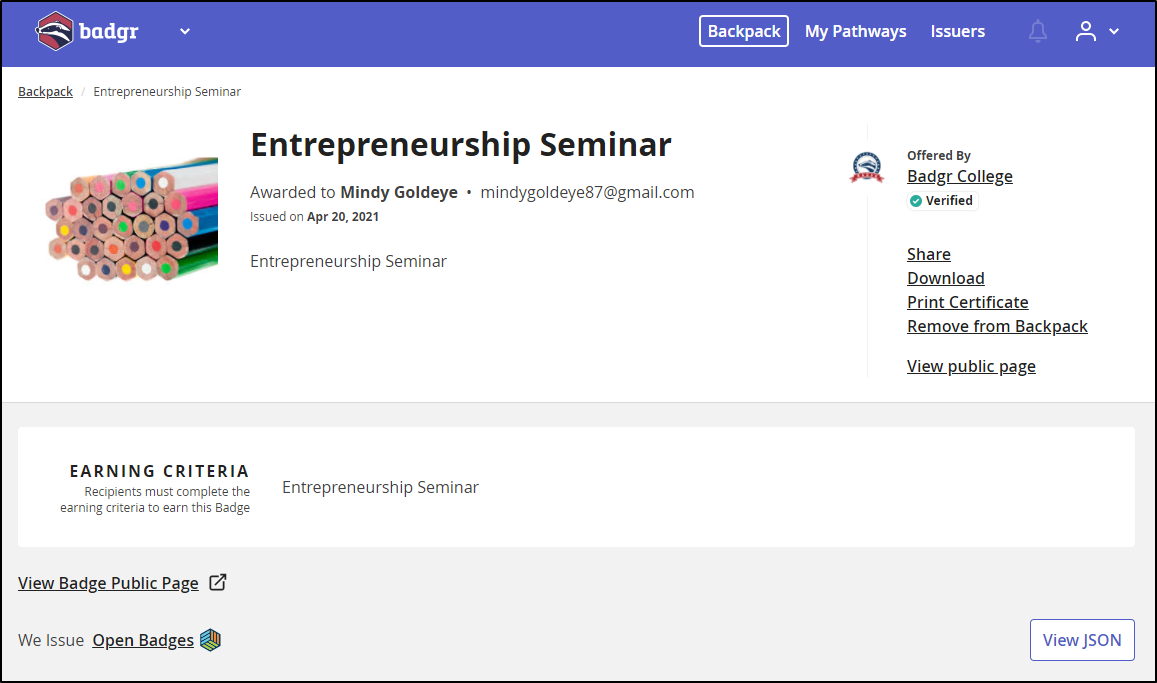The width and height of the screenshot is (1157, 683).
Task: Expand the dropdown arrow beside badgr logo
Action: tap(185, 32)
